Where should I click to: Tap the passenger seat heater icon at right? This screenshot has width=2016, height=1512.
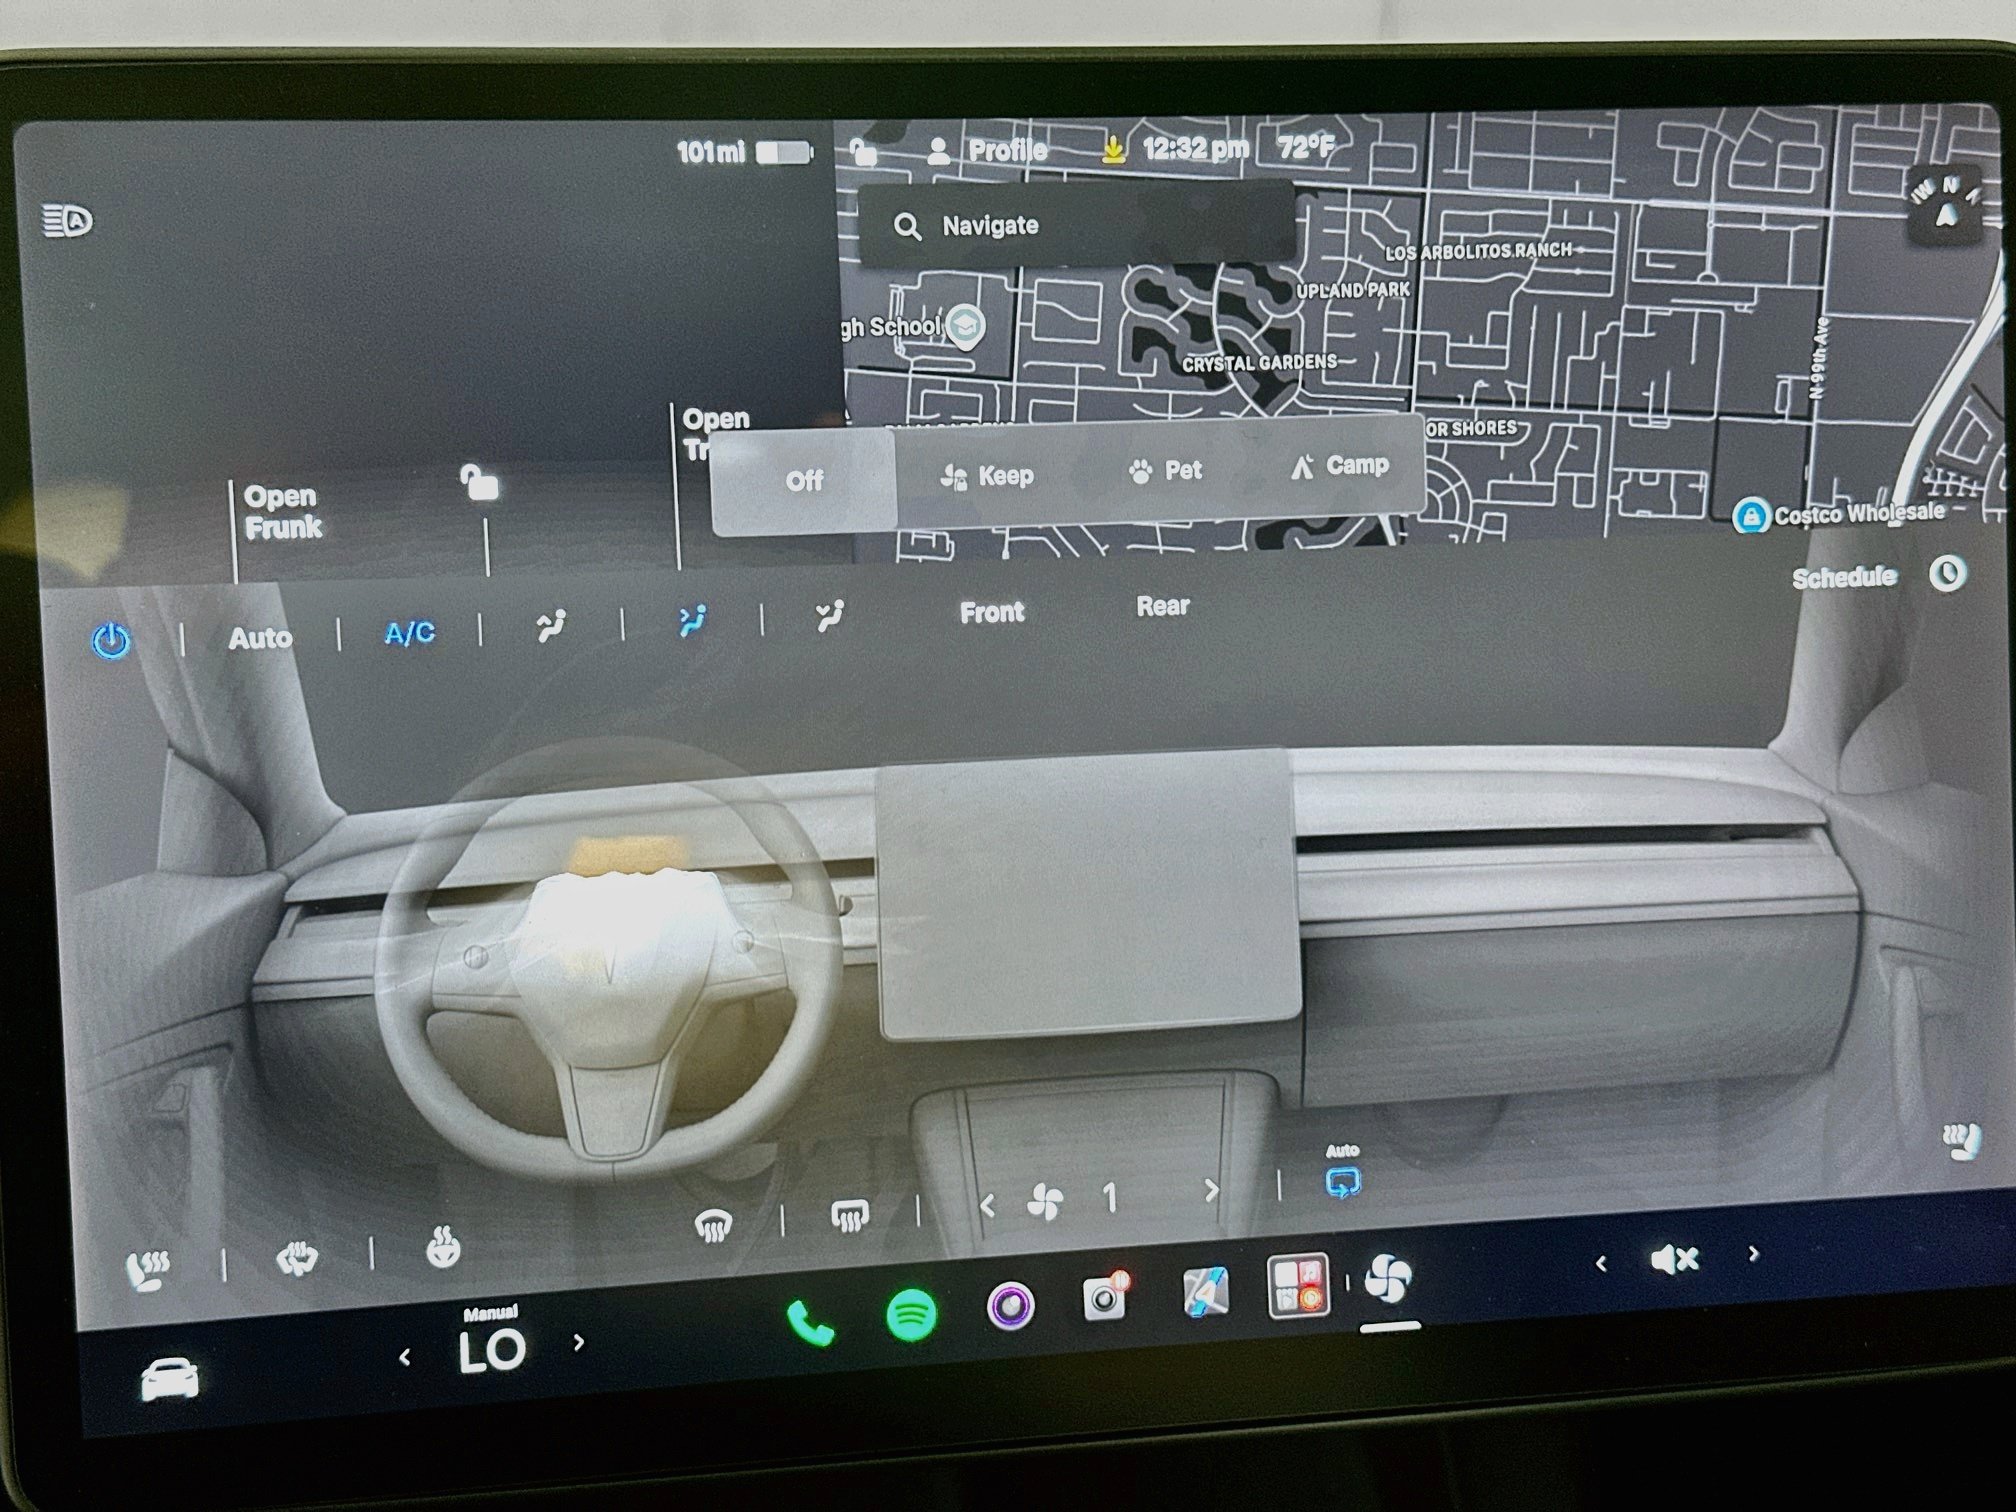point(1960,1140)
